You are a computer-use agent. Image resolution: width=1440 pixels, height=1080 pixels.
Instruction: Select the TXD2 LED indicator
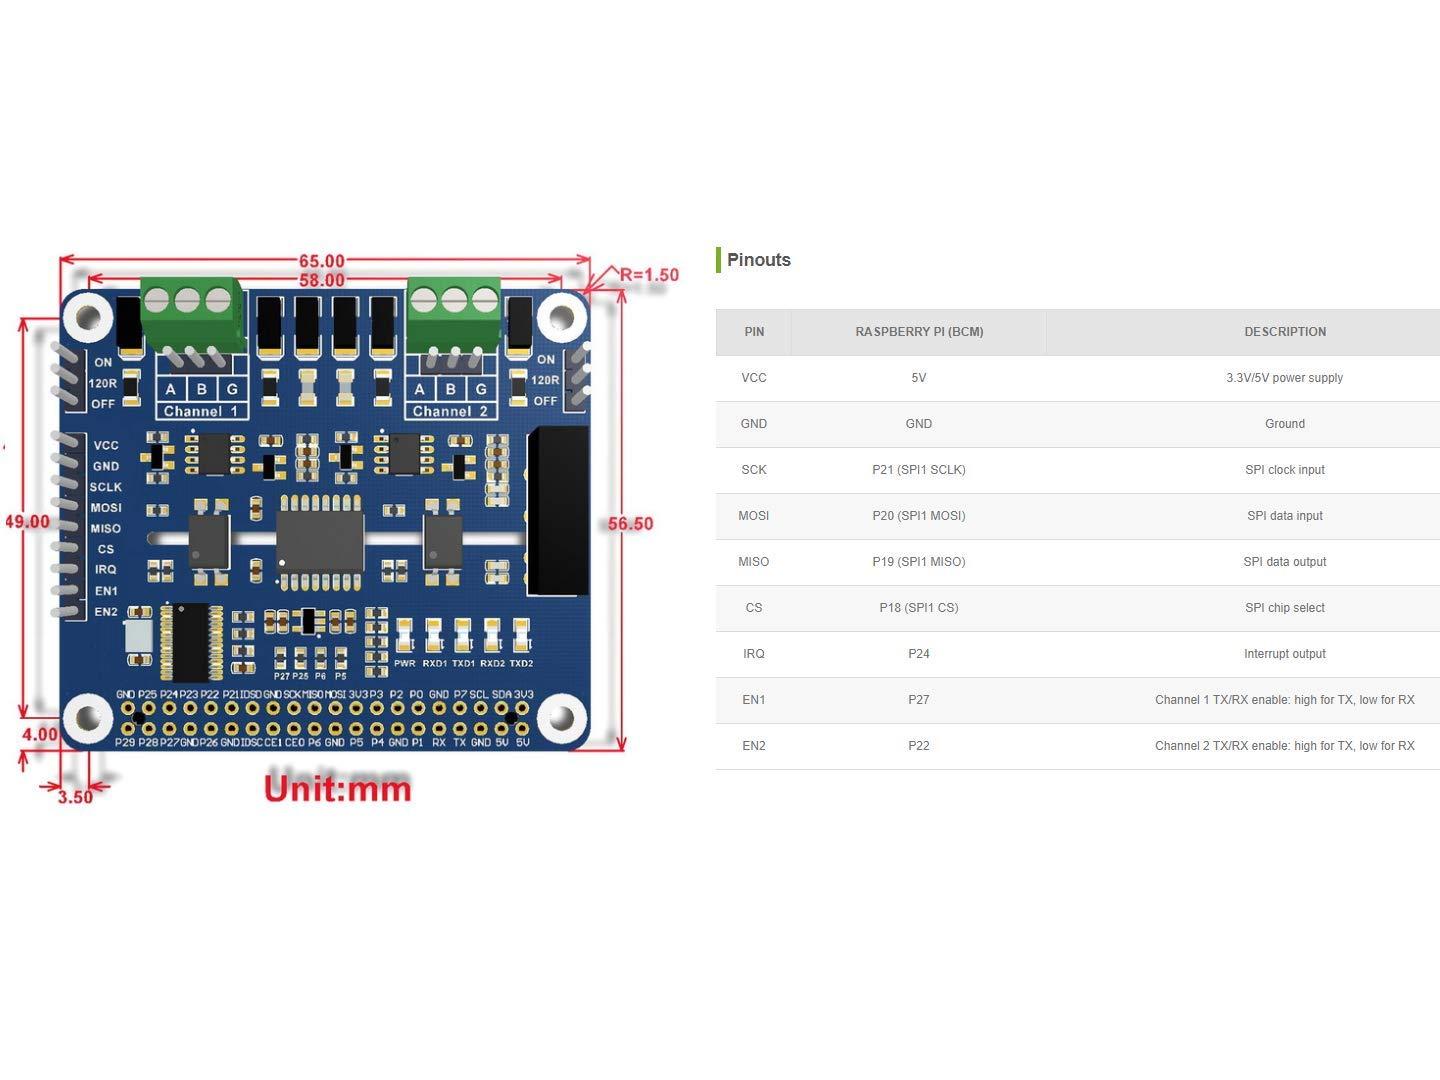pyautogui.click(x=521, y=635)
